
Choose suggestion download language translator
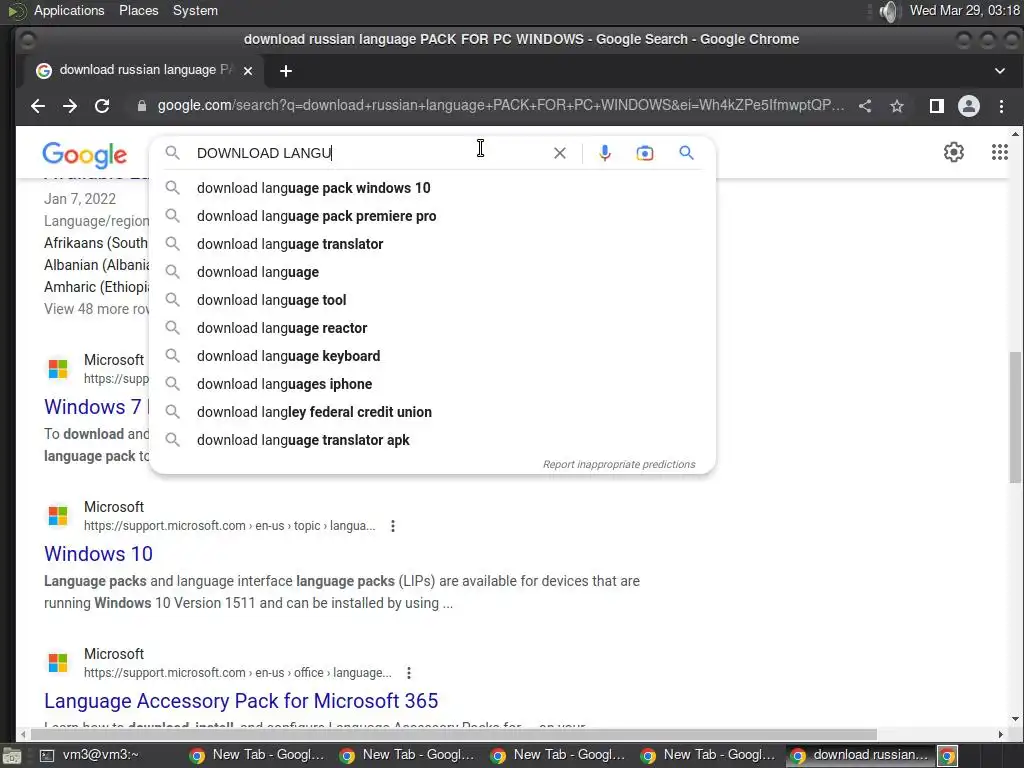[x=432, y=244]
